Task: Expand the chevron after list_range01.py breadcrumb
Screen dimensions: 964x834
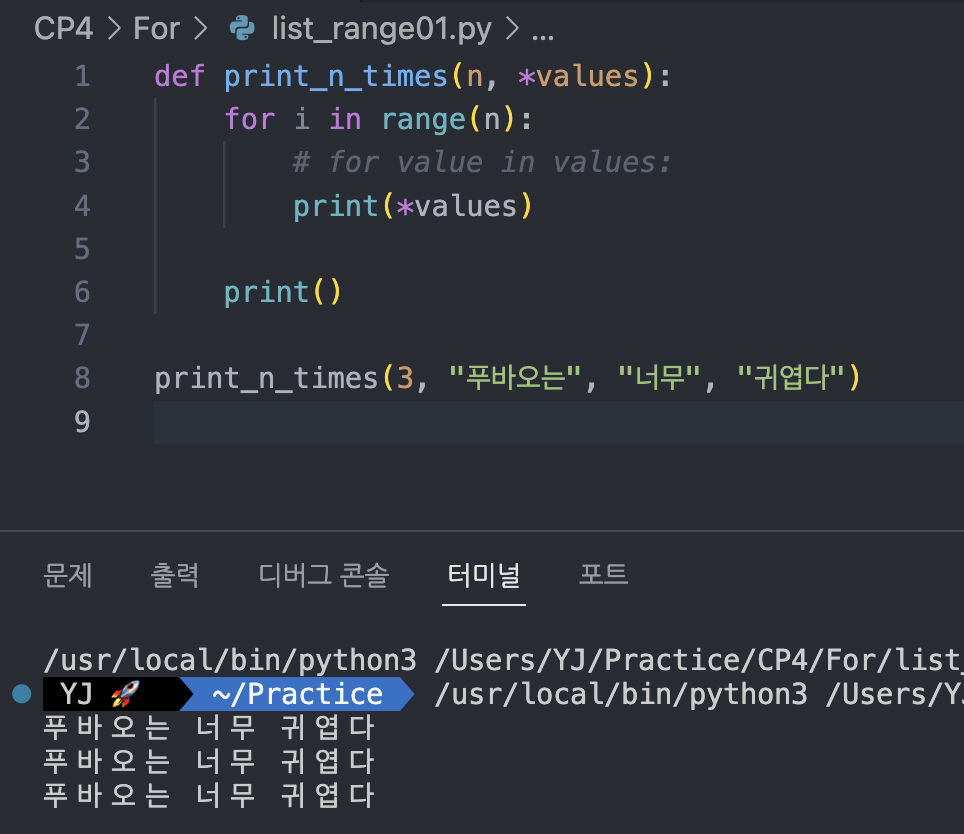Action: pos(512,28)
